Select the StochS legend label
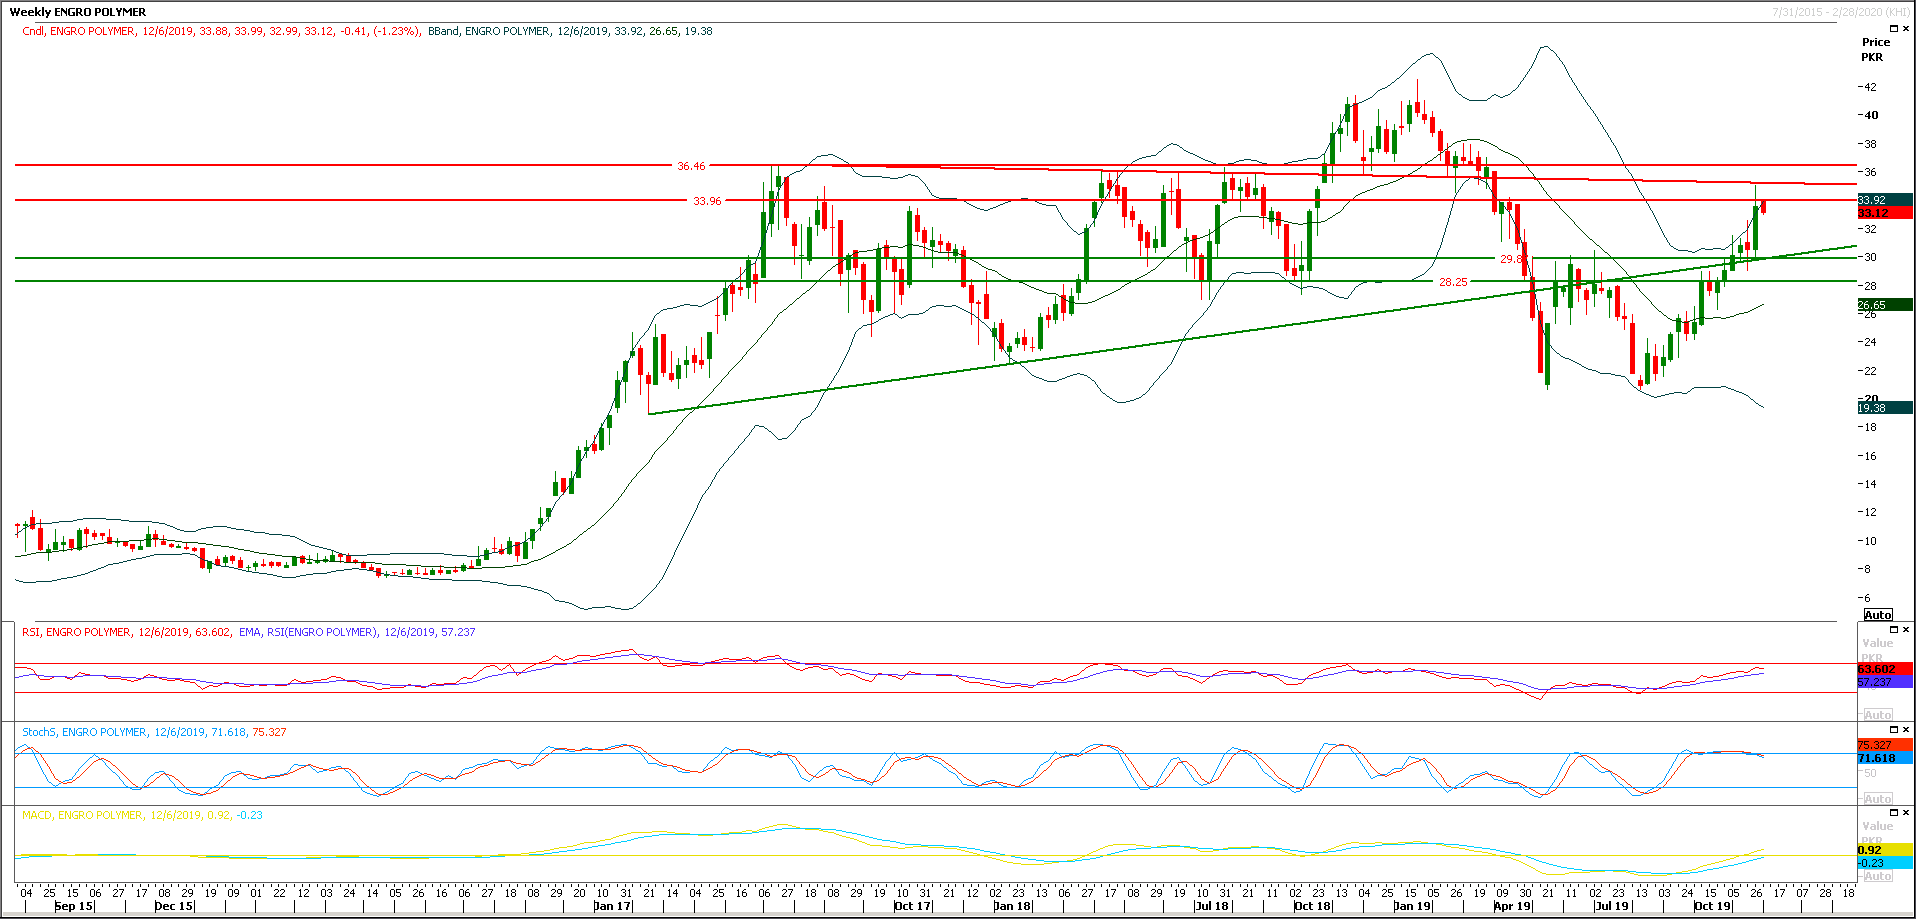Screen dimensions: 1916x919 click(x=154, y=732)
